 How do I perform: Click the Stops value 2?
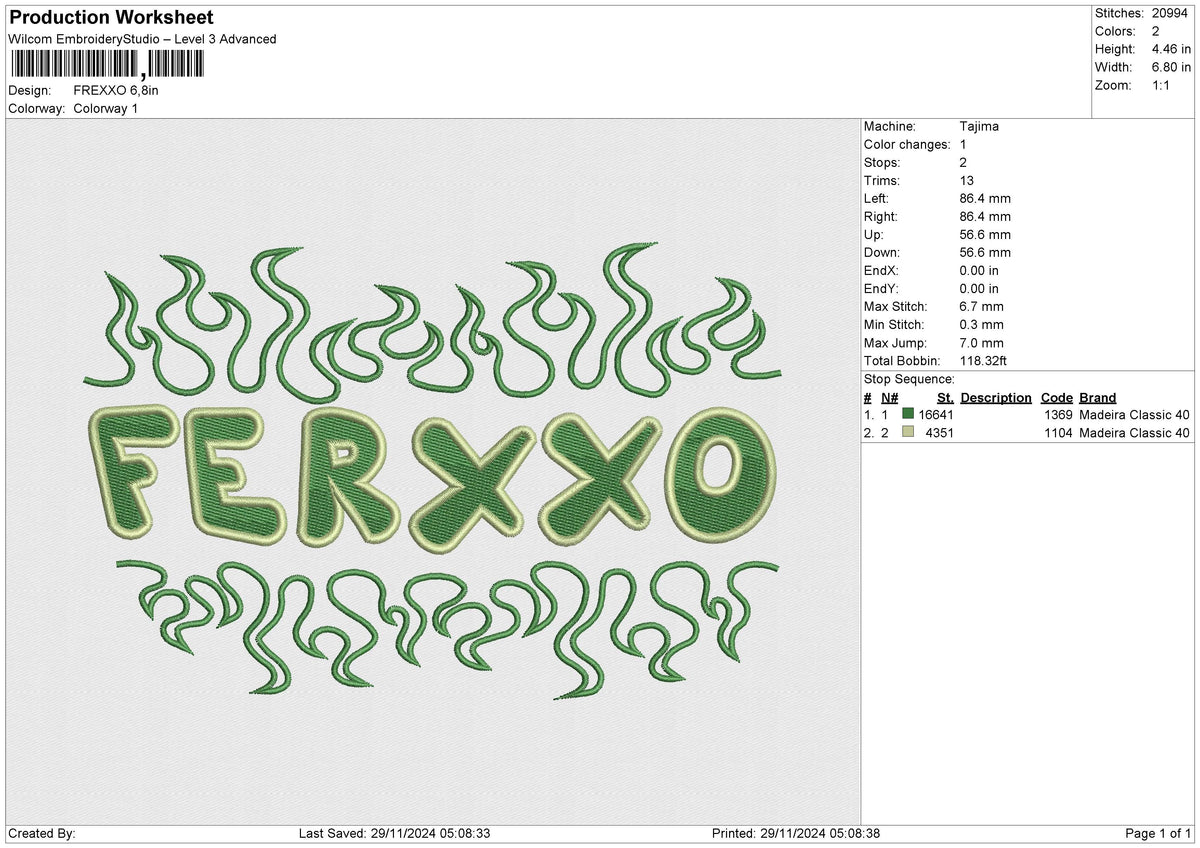(963, 163)
